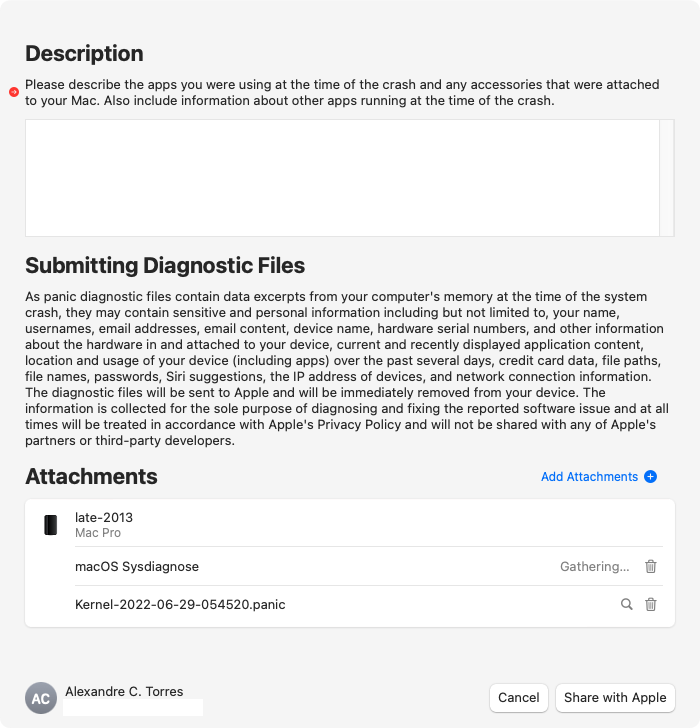Preview the Kernel panic file with magnifier icon
Viewport: 700px width, 728px height.
[x=627, y=604]
